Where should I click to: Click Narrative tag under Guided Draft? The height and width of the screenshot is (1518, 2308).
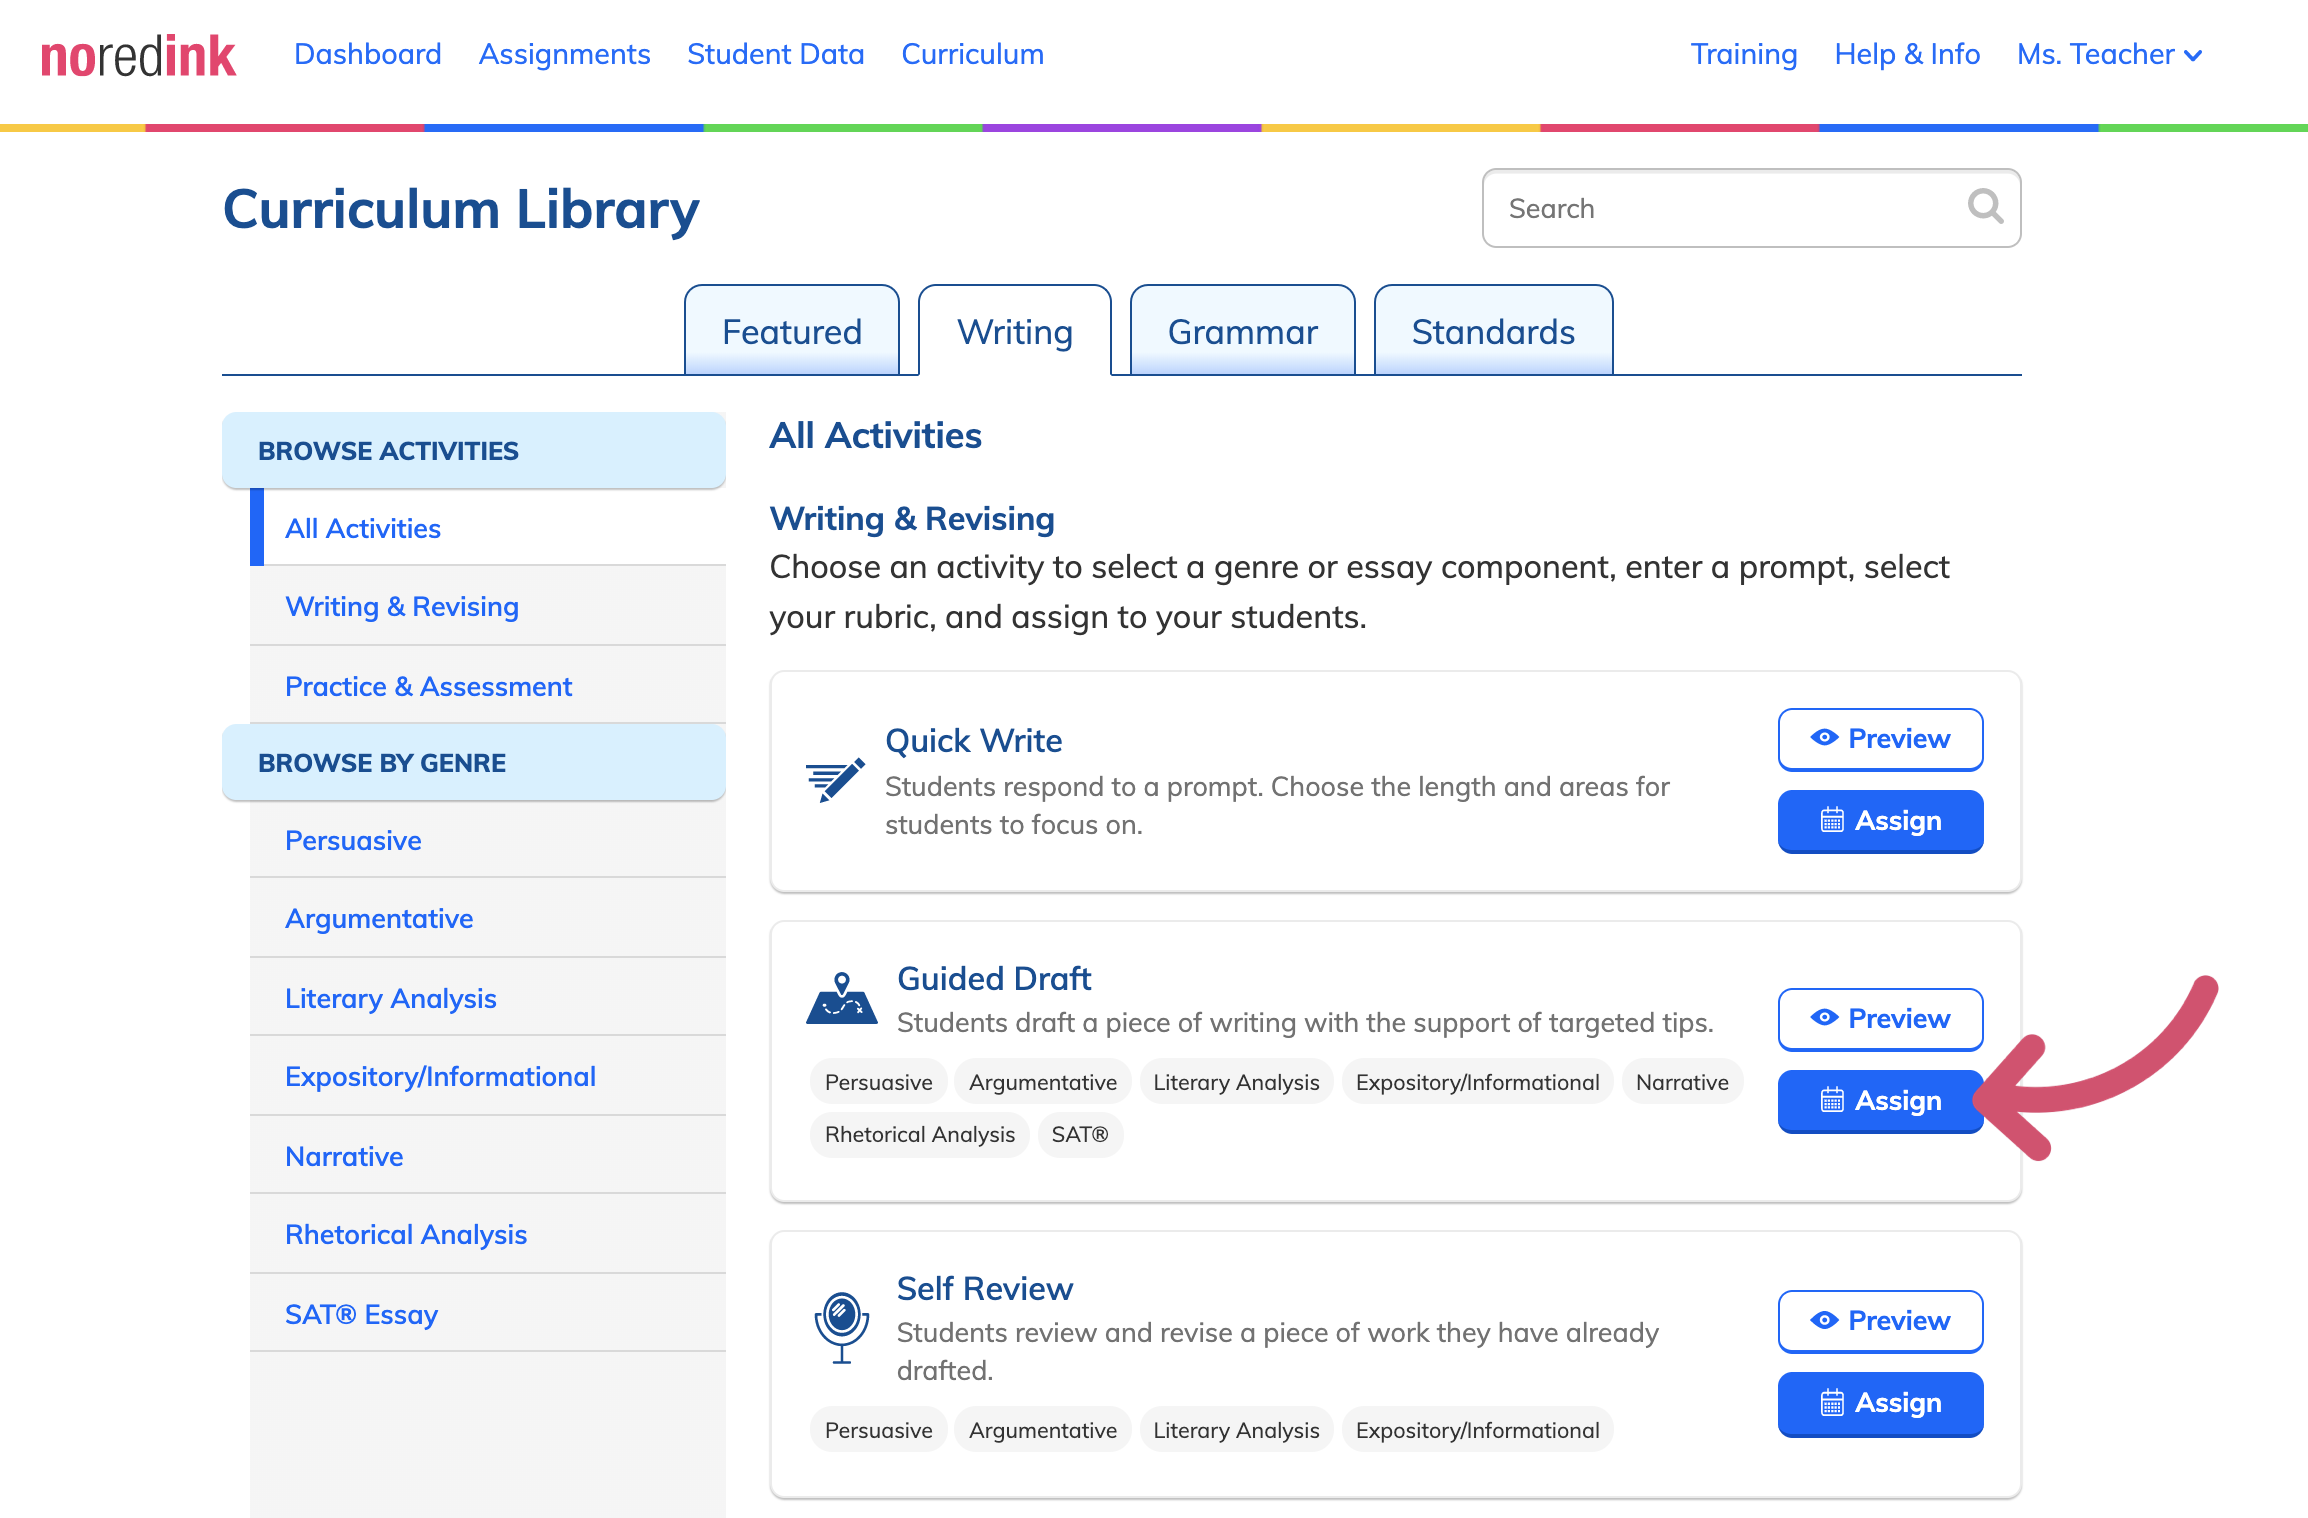coord(1682,1082)
